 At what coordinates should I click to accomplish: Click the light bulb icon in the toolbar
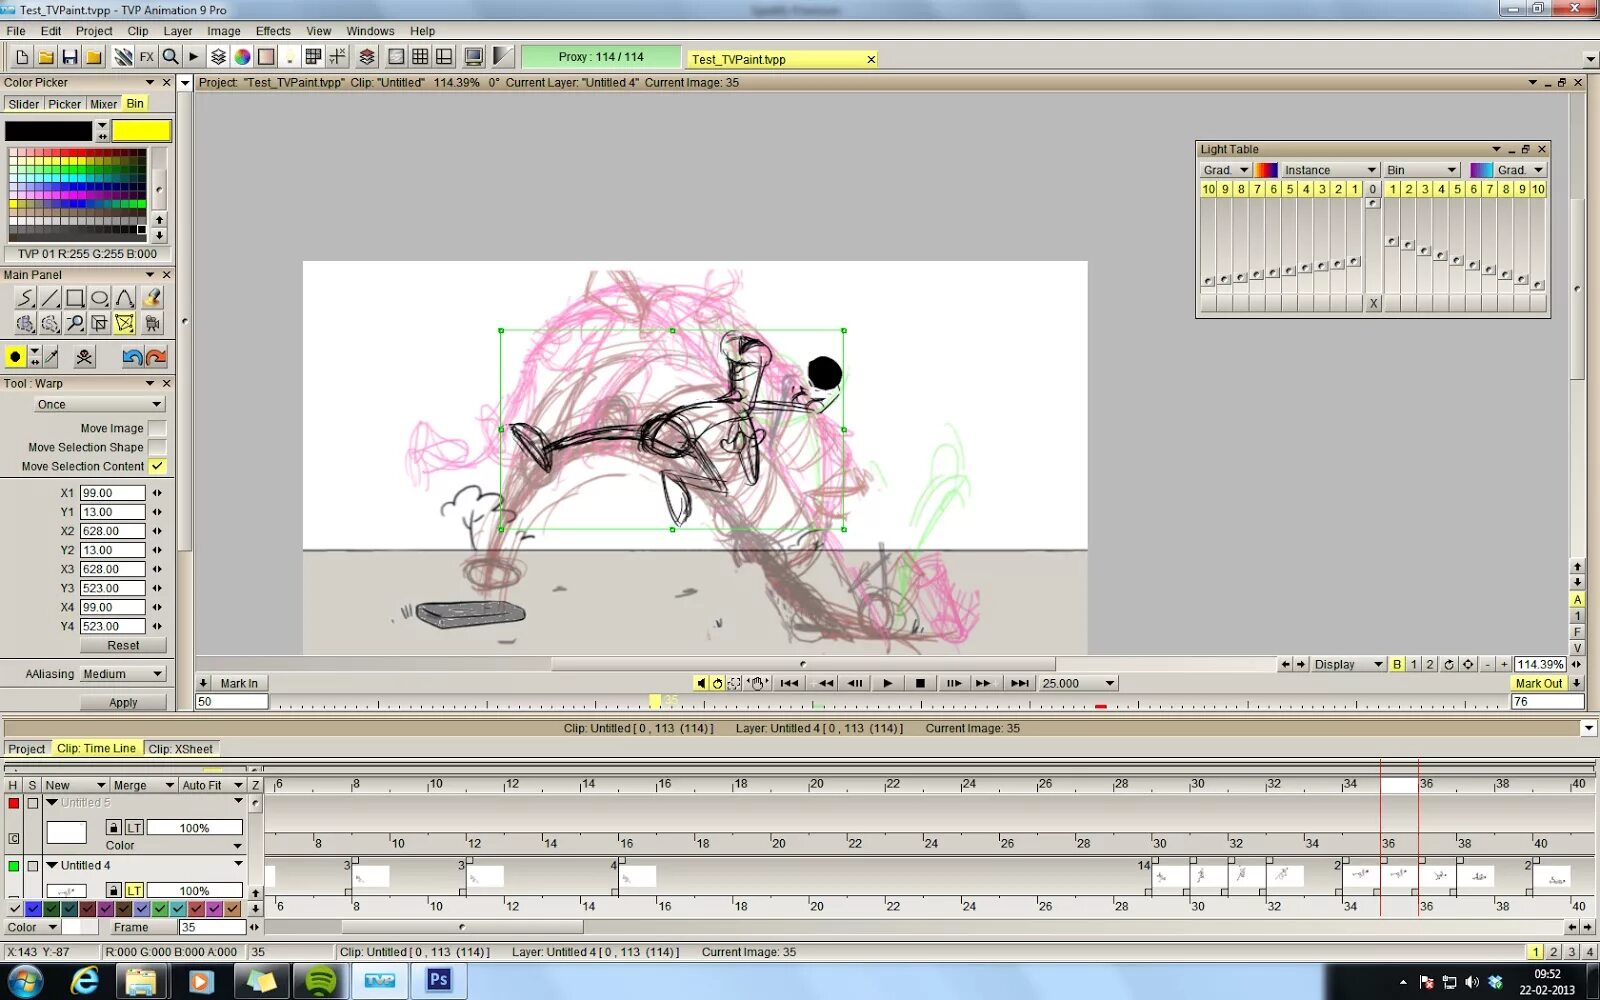pos(290,57)
